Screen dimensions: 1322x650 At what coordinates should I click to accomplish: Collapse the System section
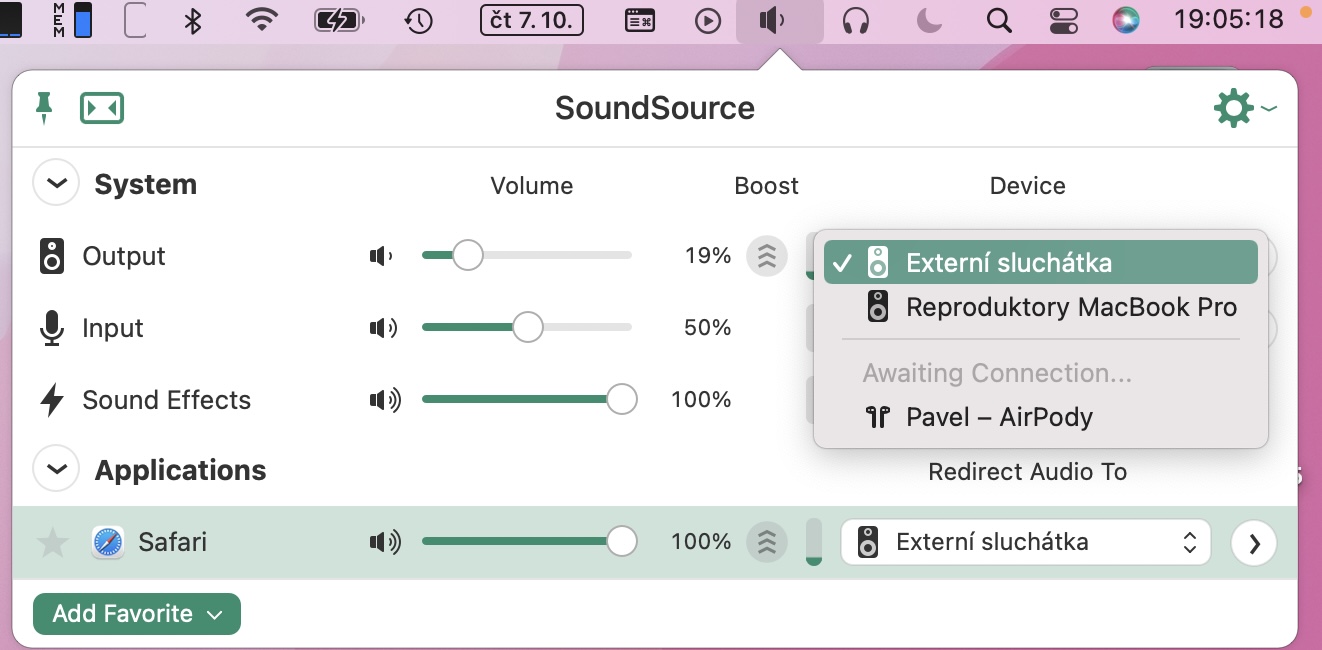click(x=56, y=184)
